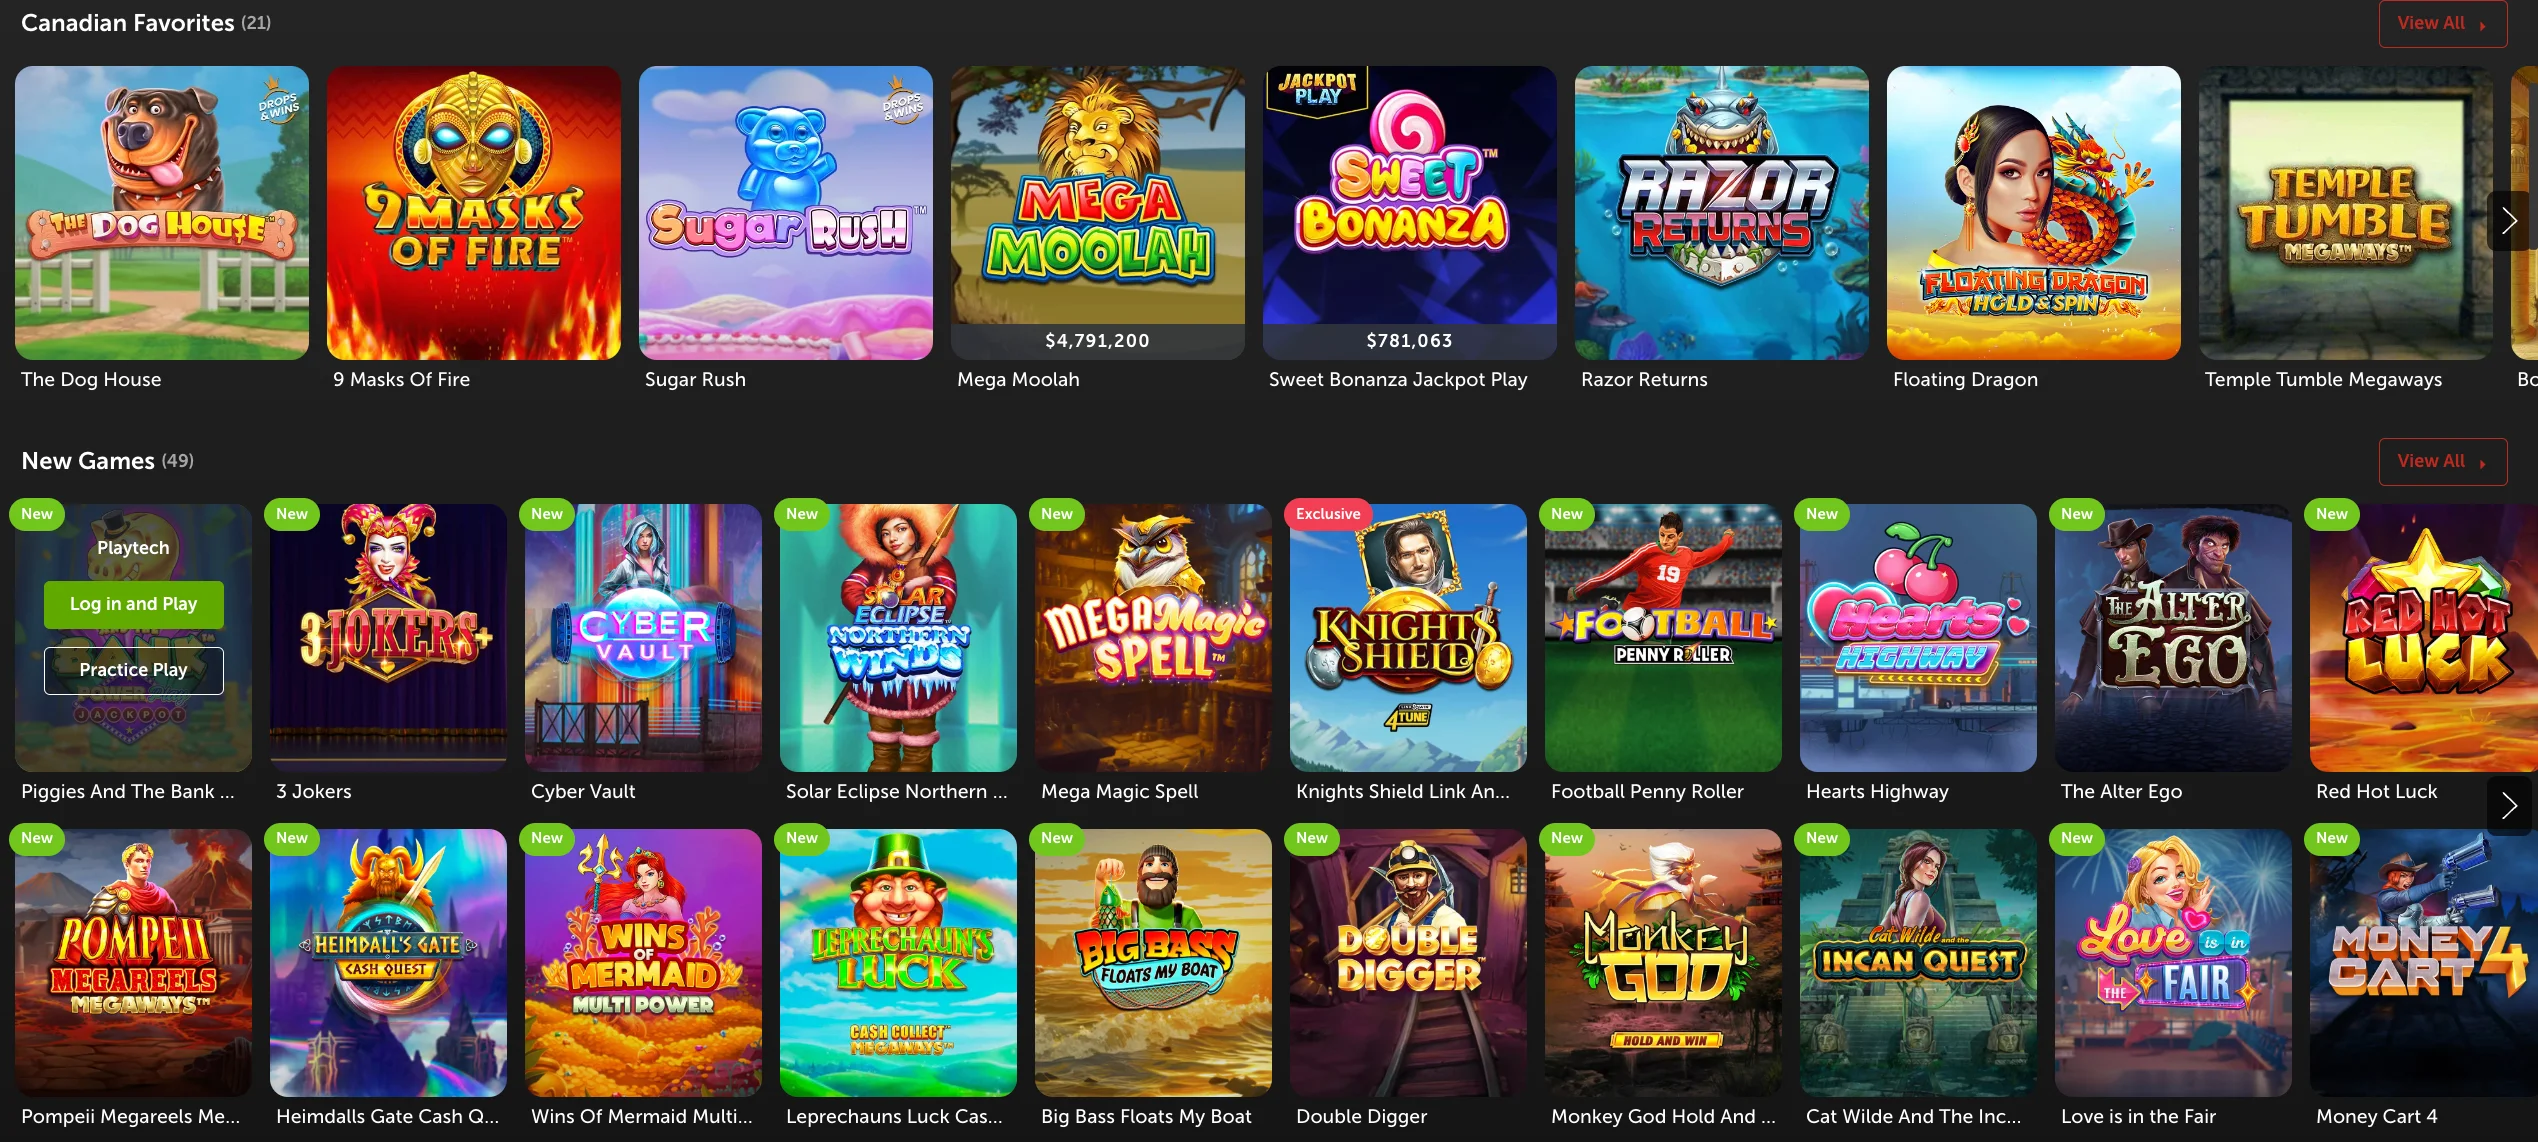The width and height of the screenshot is (2538, 1142).
Task: Launch Cyber Vault game
Action: pos(643,638)
